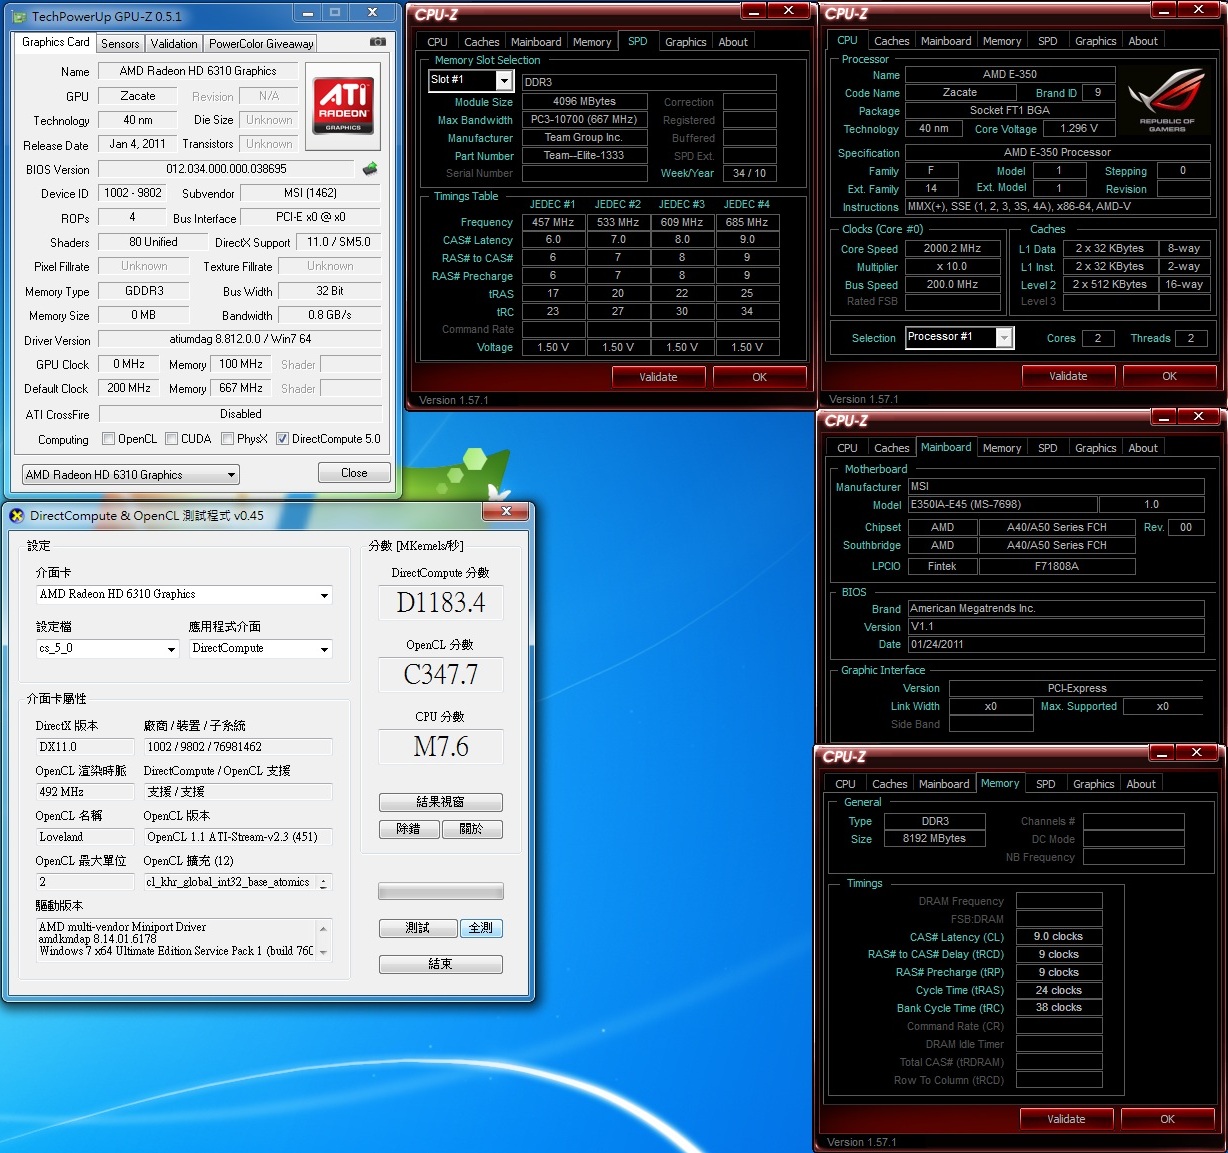
Task: Click the Driver Version field atiumdag 8.812.0.0
Action: coord(240,340)
